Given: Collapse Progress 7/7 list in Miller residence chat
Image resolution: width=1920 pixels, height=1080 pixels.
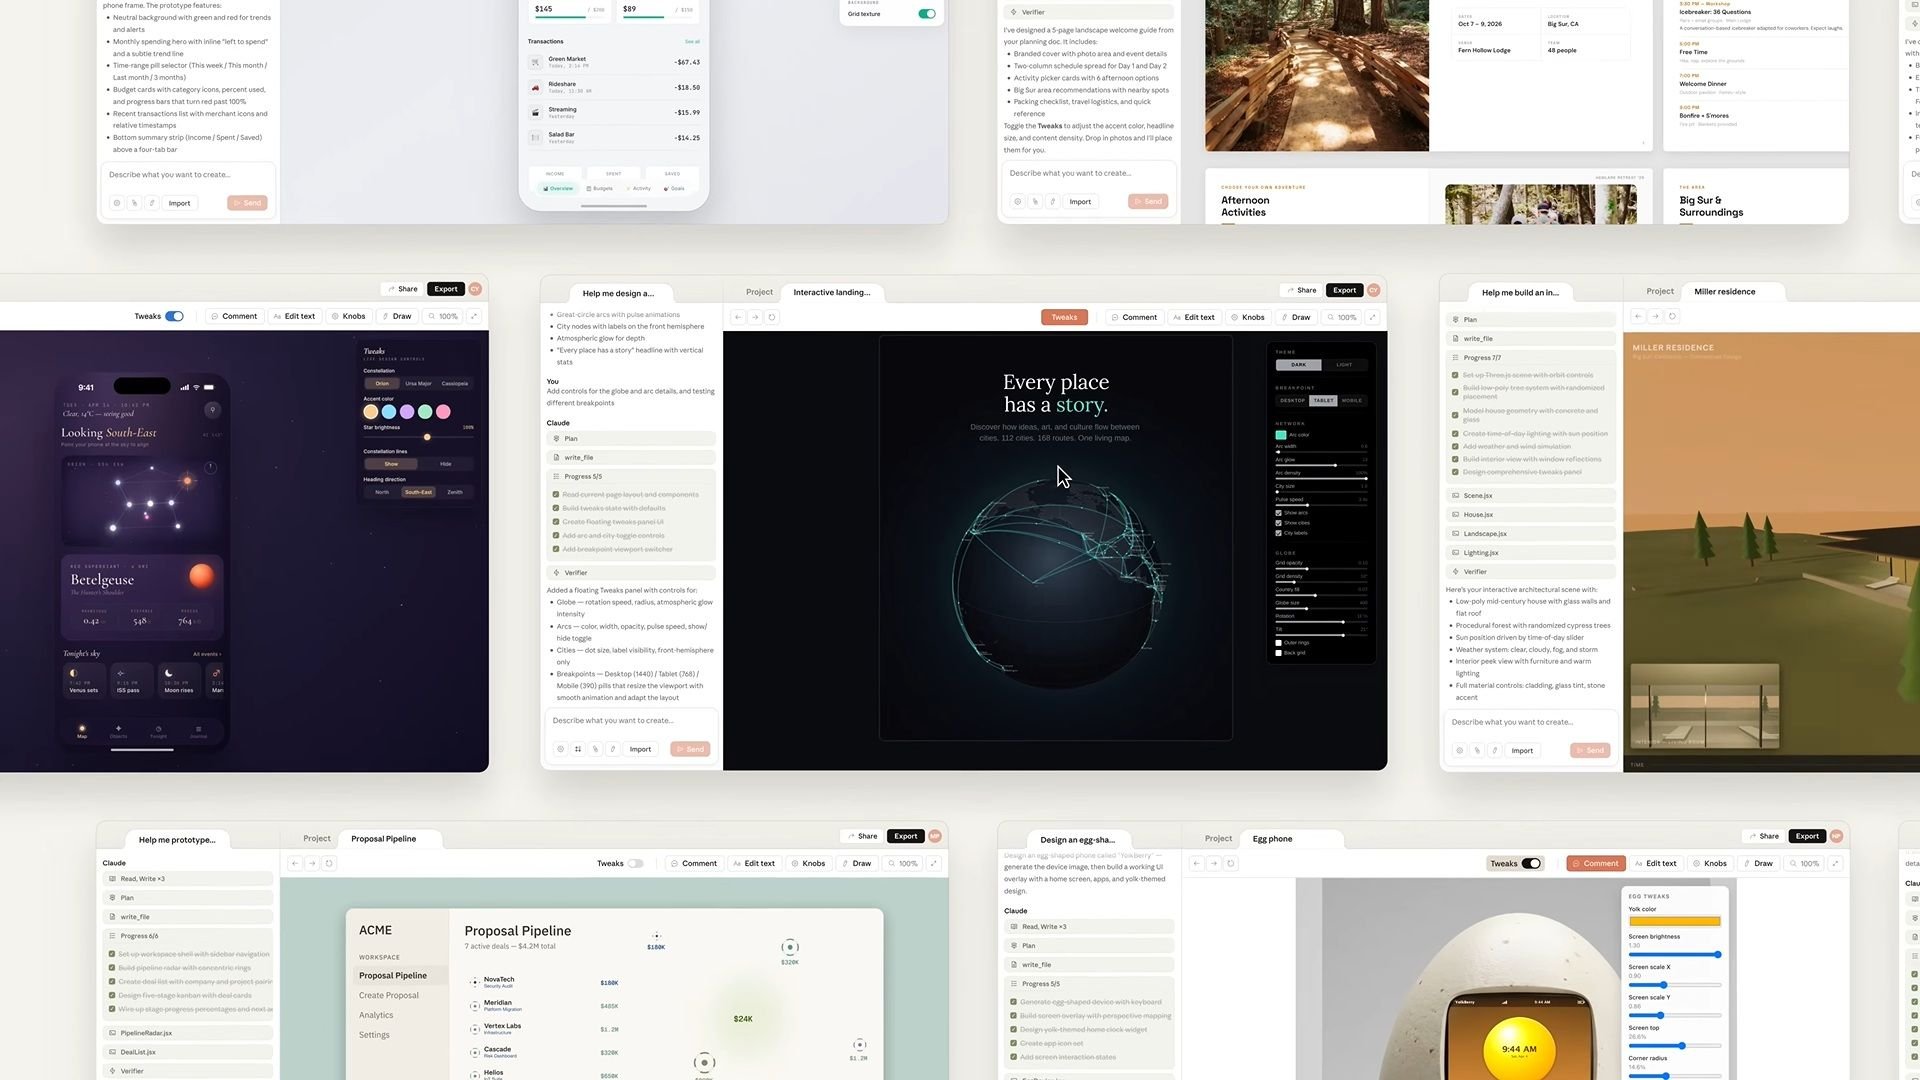Looking at the screenshot, I should (x=1482, y=357).
